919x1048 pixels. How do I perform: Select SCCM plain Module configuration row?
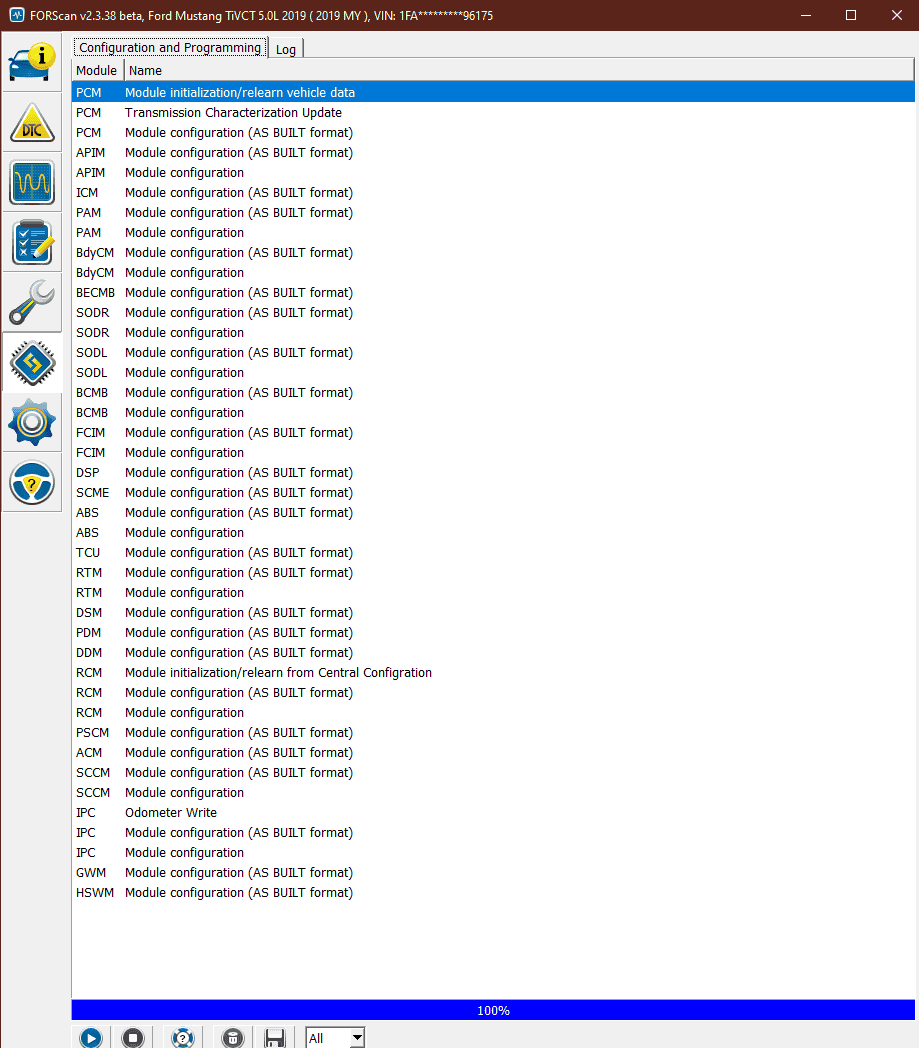tap(493, 793)
